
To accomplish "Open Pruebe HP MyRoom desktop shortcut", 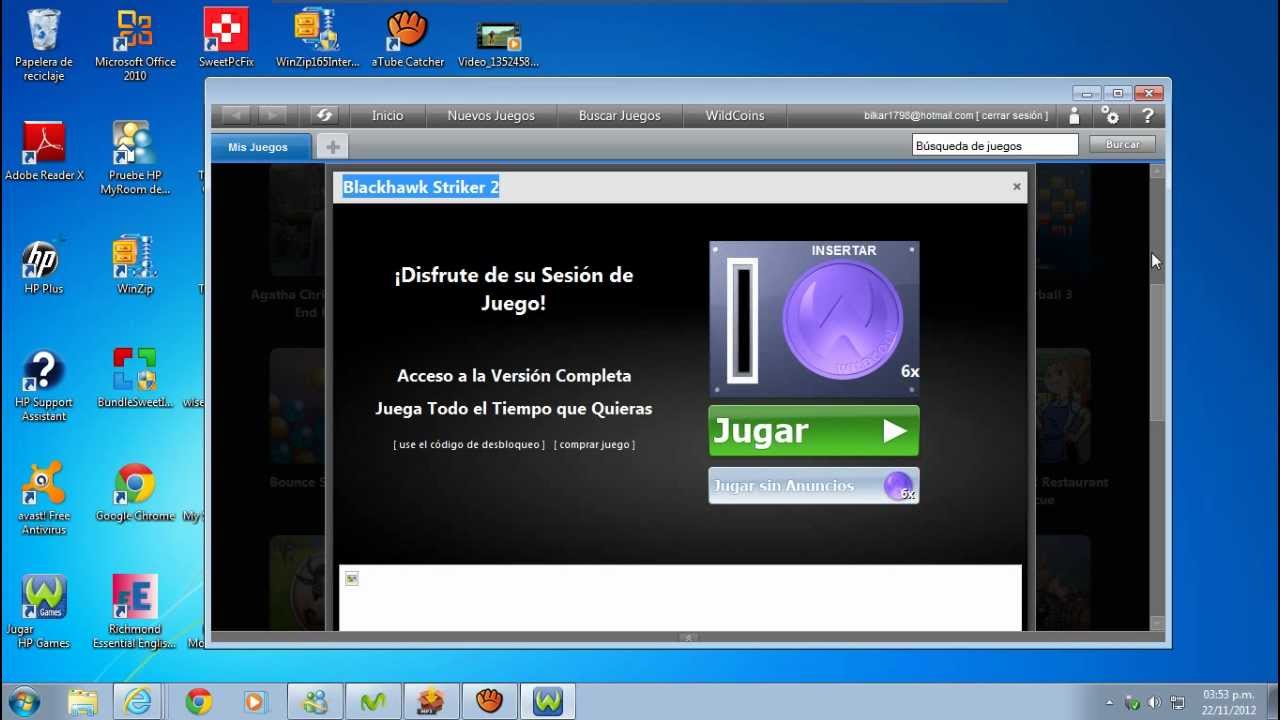I will tap(135, 158).
